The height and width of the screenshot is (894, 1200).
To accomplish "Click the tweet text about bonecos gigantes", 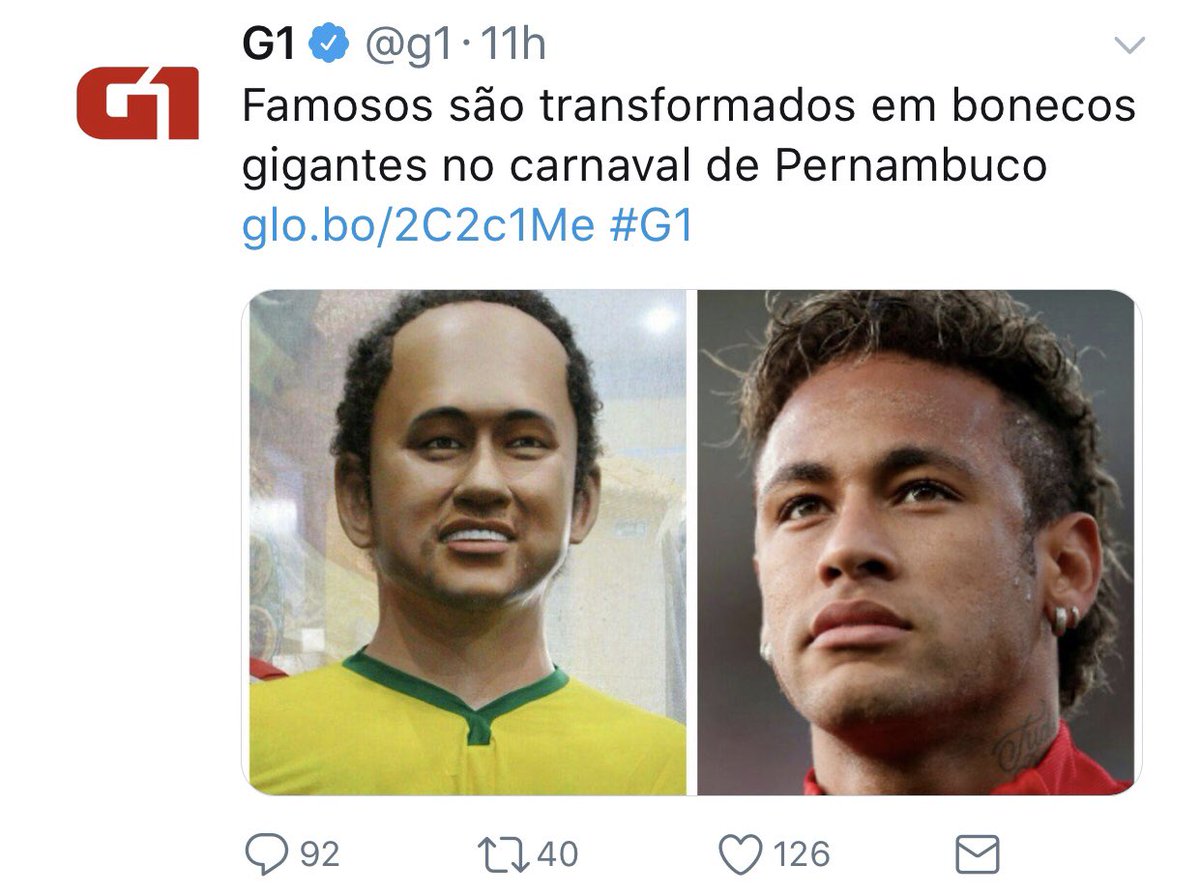I will click(689, 136).
